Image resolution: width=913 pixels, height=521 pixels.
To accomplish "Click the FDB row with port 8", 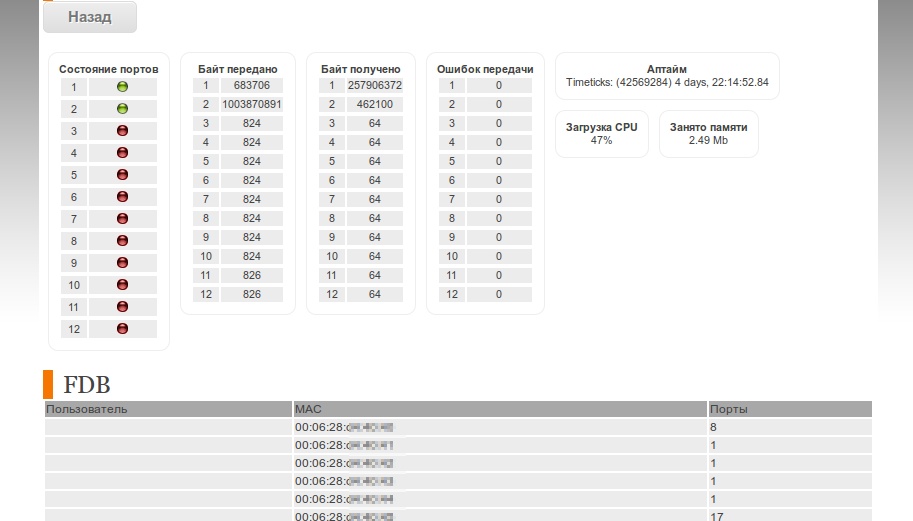I will [458, 427].
